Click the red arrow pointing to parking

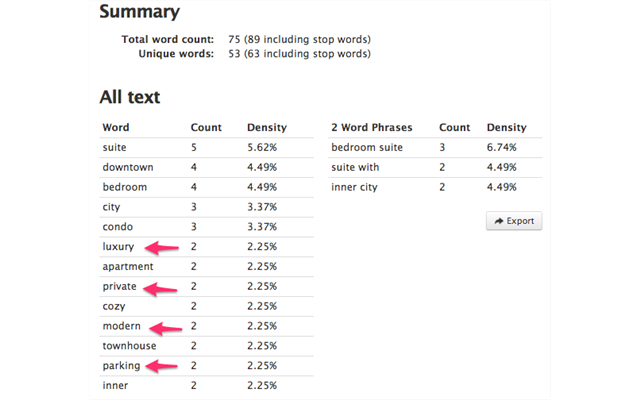(x=163, y=366)
